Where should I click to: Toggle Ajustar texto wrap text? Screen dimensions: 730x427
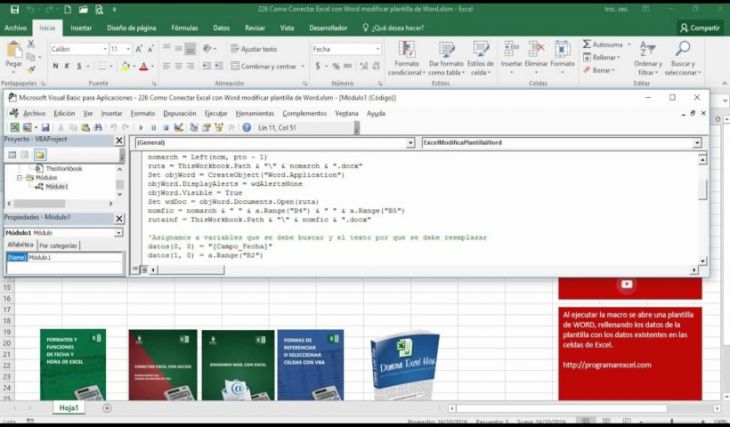pos(254,49)
